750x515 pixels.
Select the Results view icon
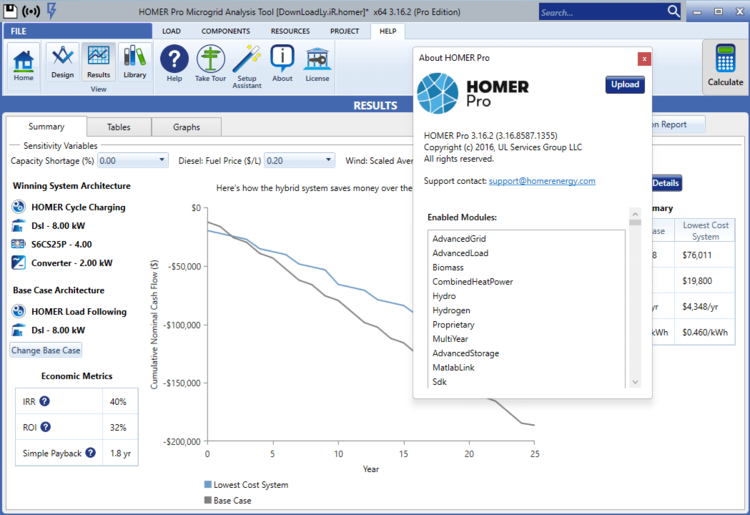point(98,60)
